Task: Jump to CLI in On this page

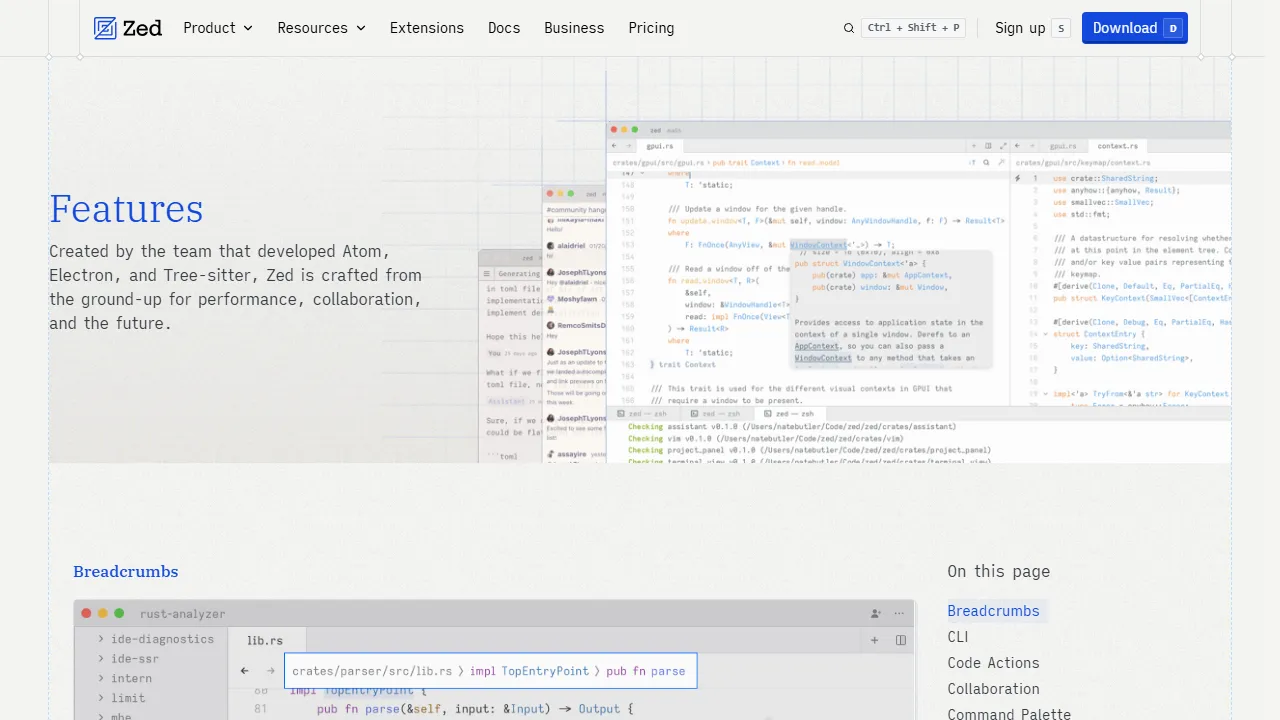Action: coord(958,637)
